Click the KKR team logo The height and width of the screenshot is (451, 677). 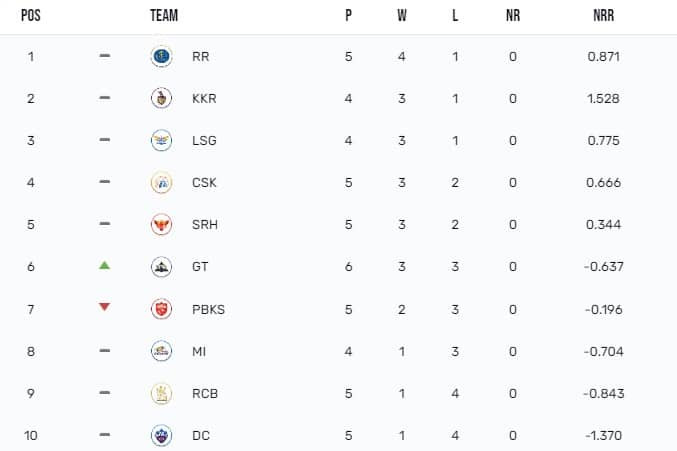[161, 98]
